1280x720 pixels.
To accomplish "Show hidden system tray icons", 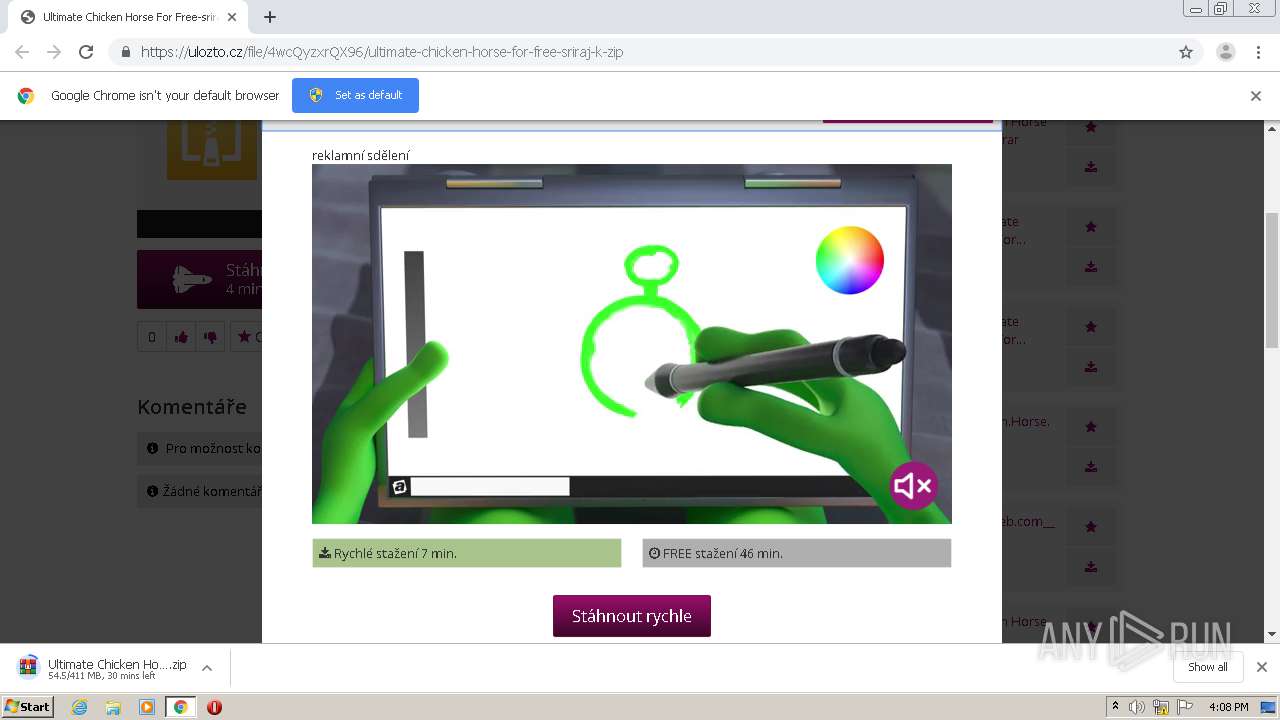I will tap(1115, 707).
